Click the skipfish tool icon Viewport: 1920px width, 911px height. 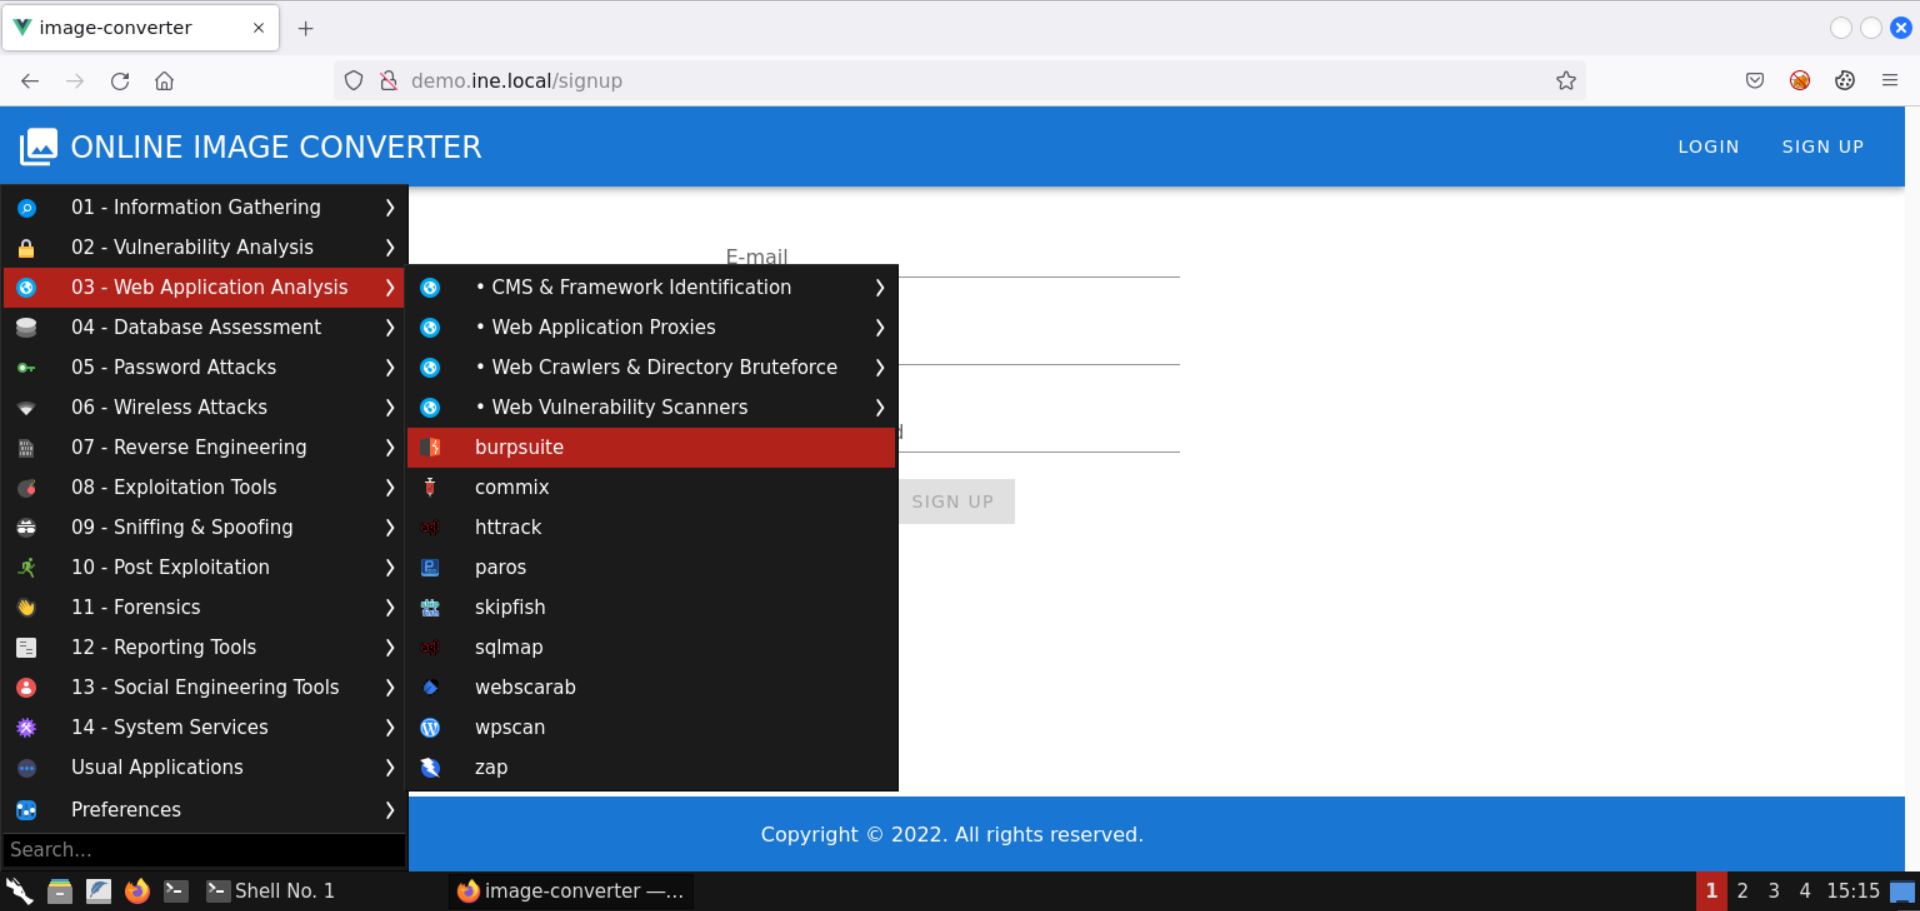click(x=430, y=607)
